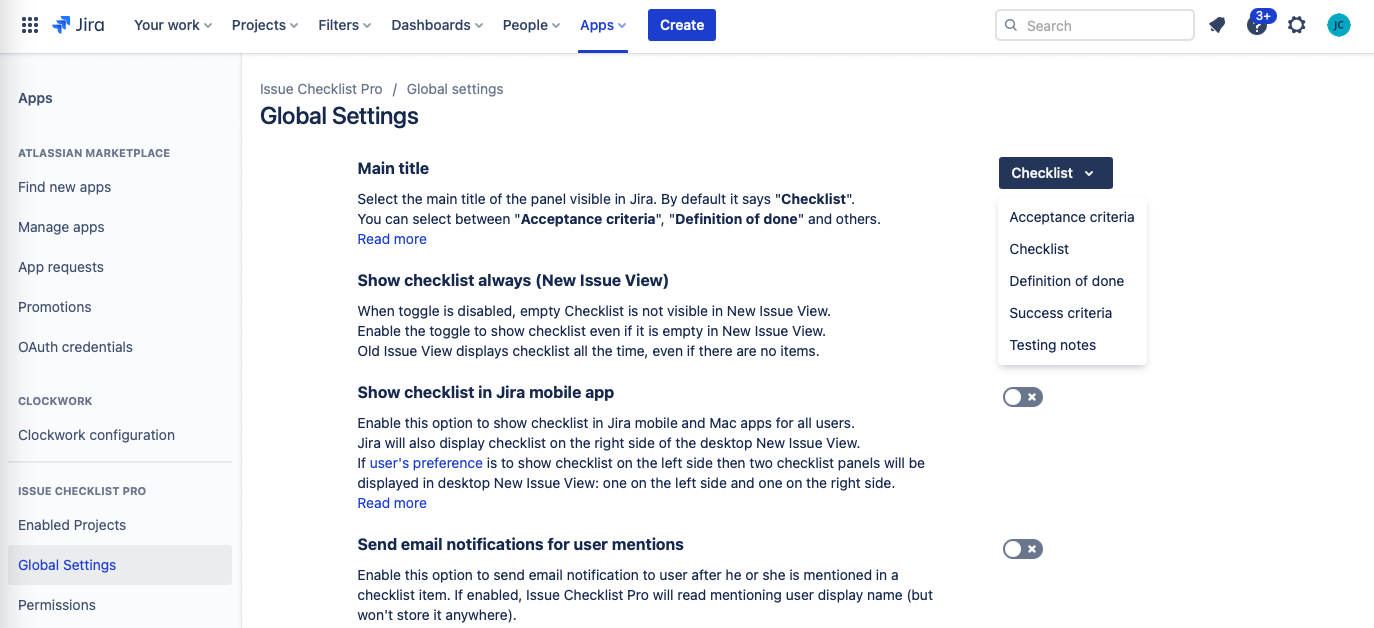Toggle Show checklist in Jira mobile app
The image size is (1374, 628).
[x=1022, y=397]
